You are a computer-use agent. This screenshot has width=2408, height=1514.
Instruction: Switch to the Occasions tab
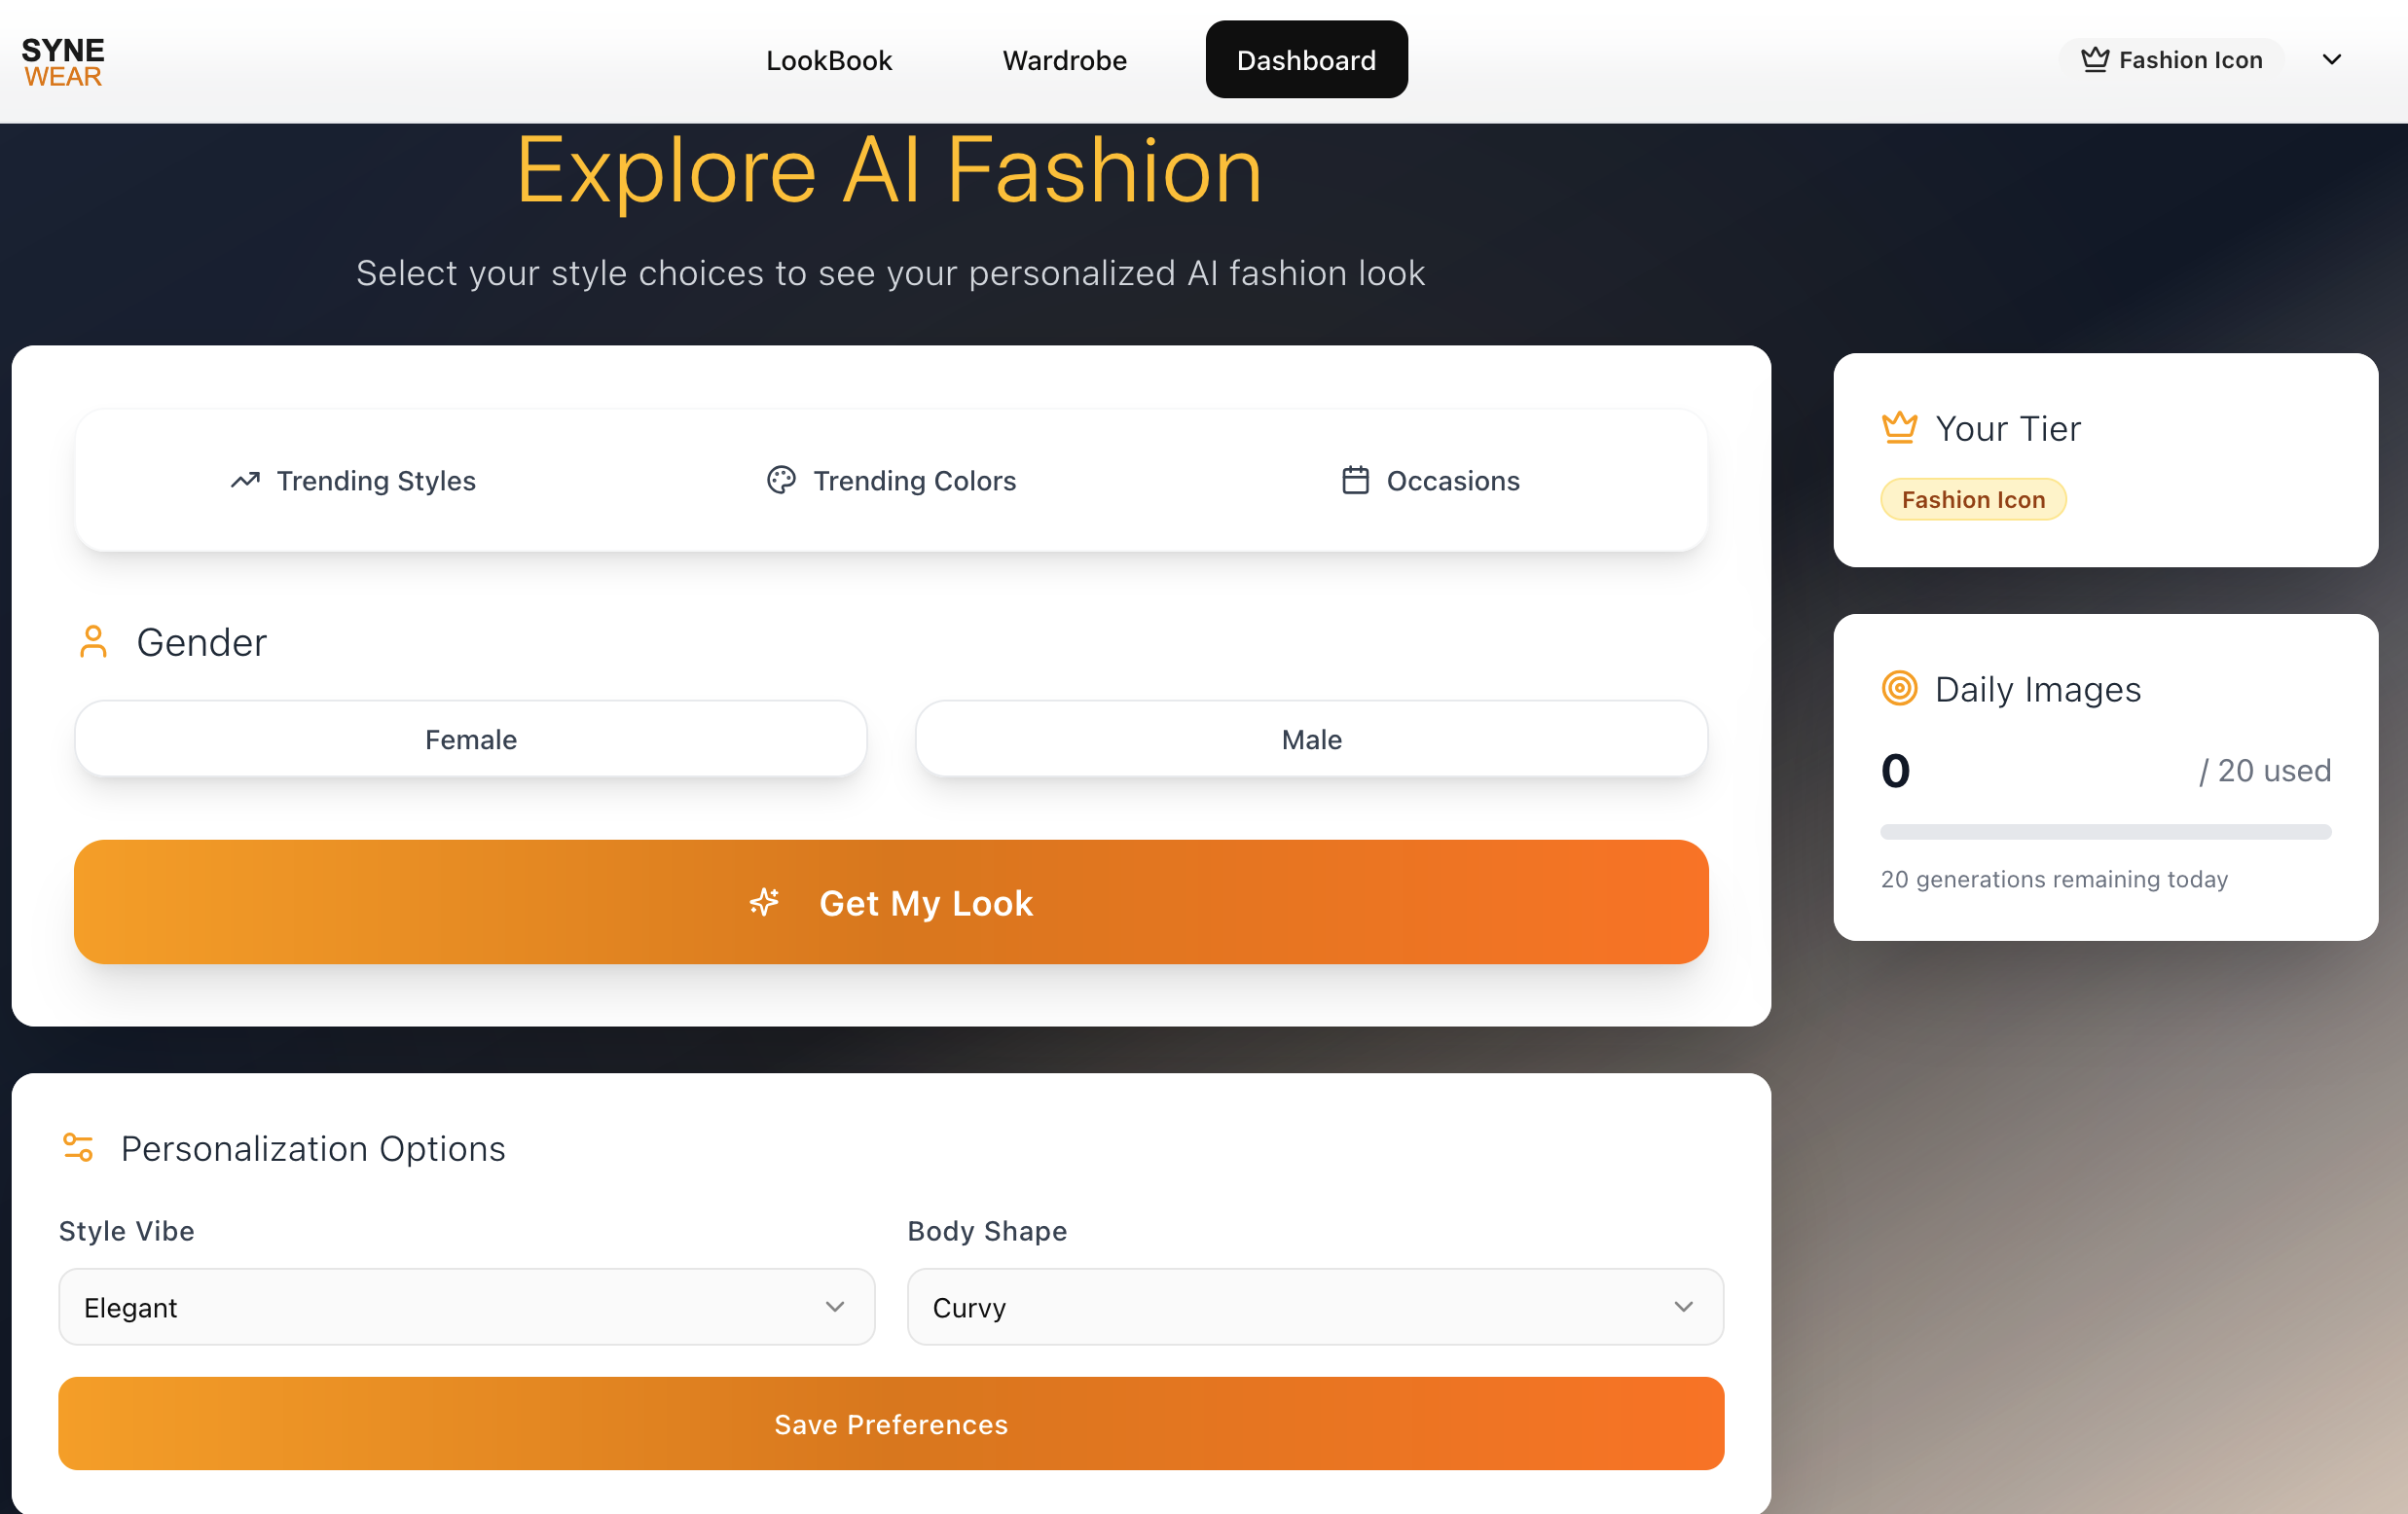coord(1430,481)
